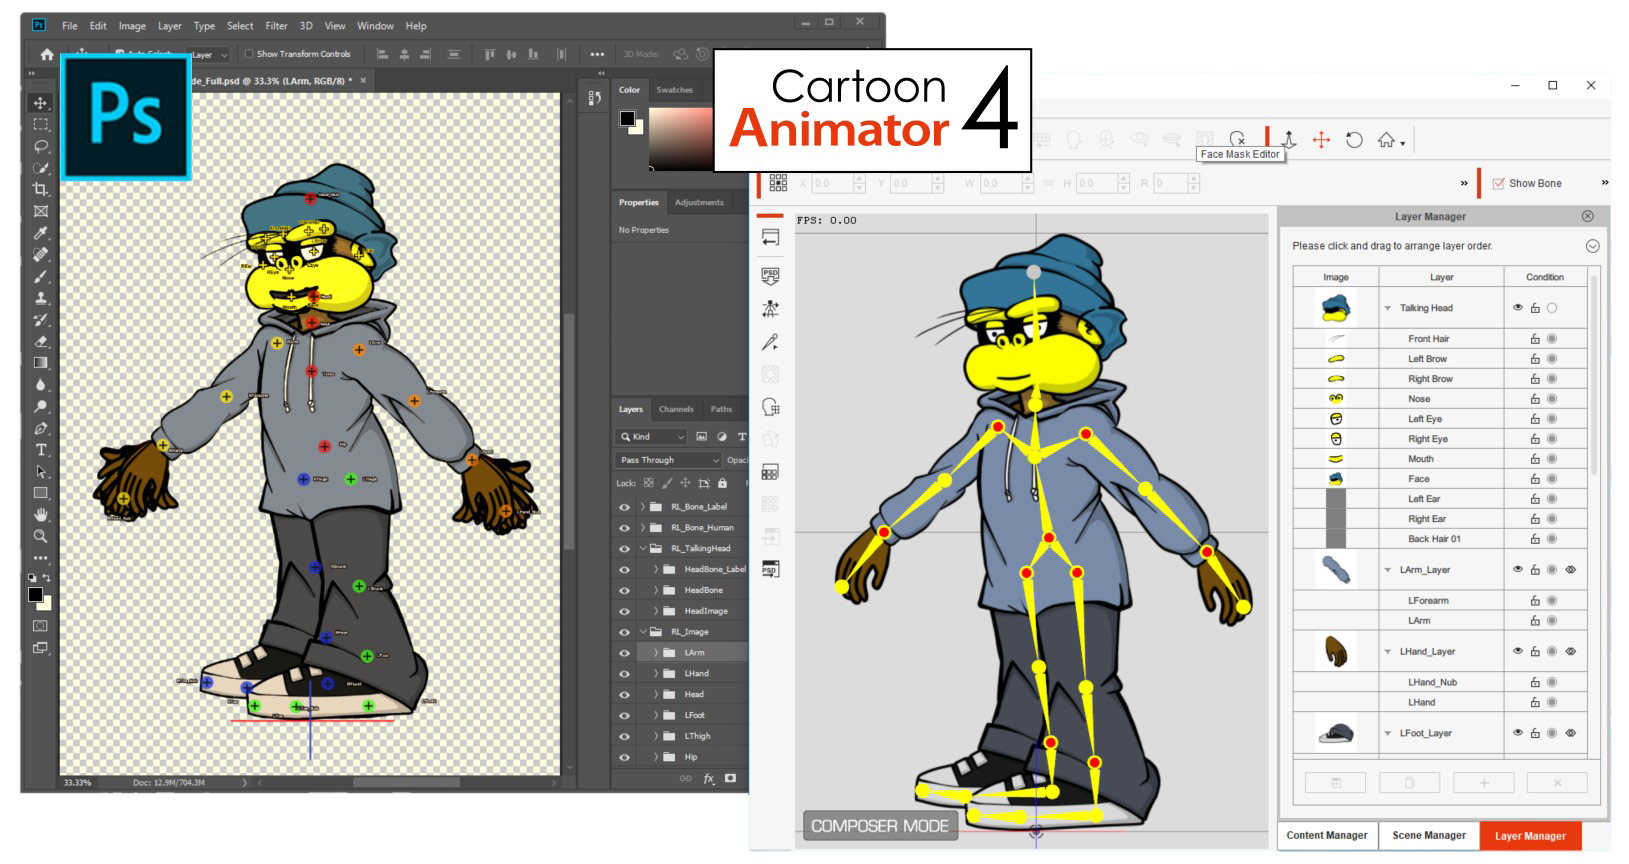Click the Face Mask Editor icon
The width and height of the screenshot is (1629, 864).
1238,139
